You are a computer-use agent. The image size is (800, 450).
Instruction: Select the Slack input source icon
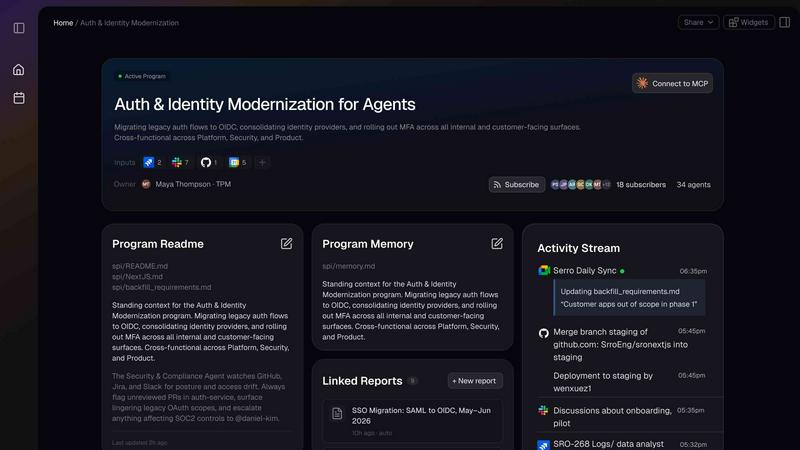click(177, 162)
